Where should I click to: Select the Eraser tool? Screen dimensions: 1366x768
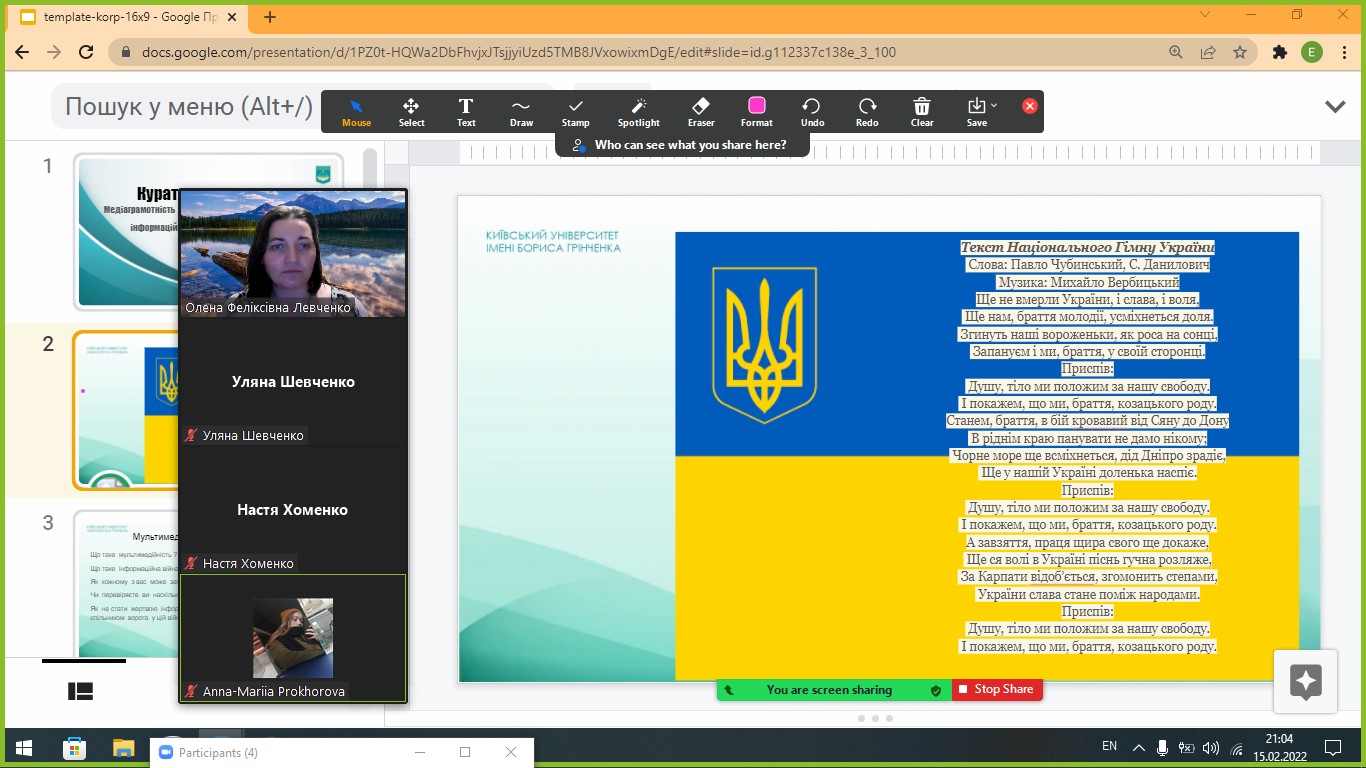coord(701,112)
